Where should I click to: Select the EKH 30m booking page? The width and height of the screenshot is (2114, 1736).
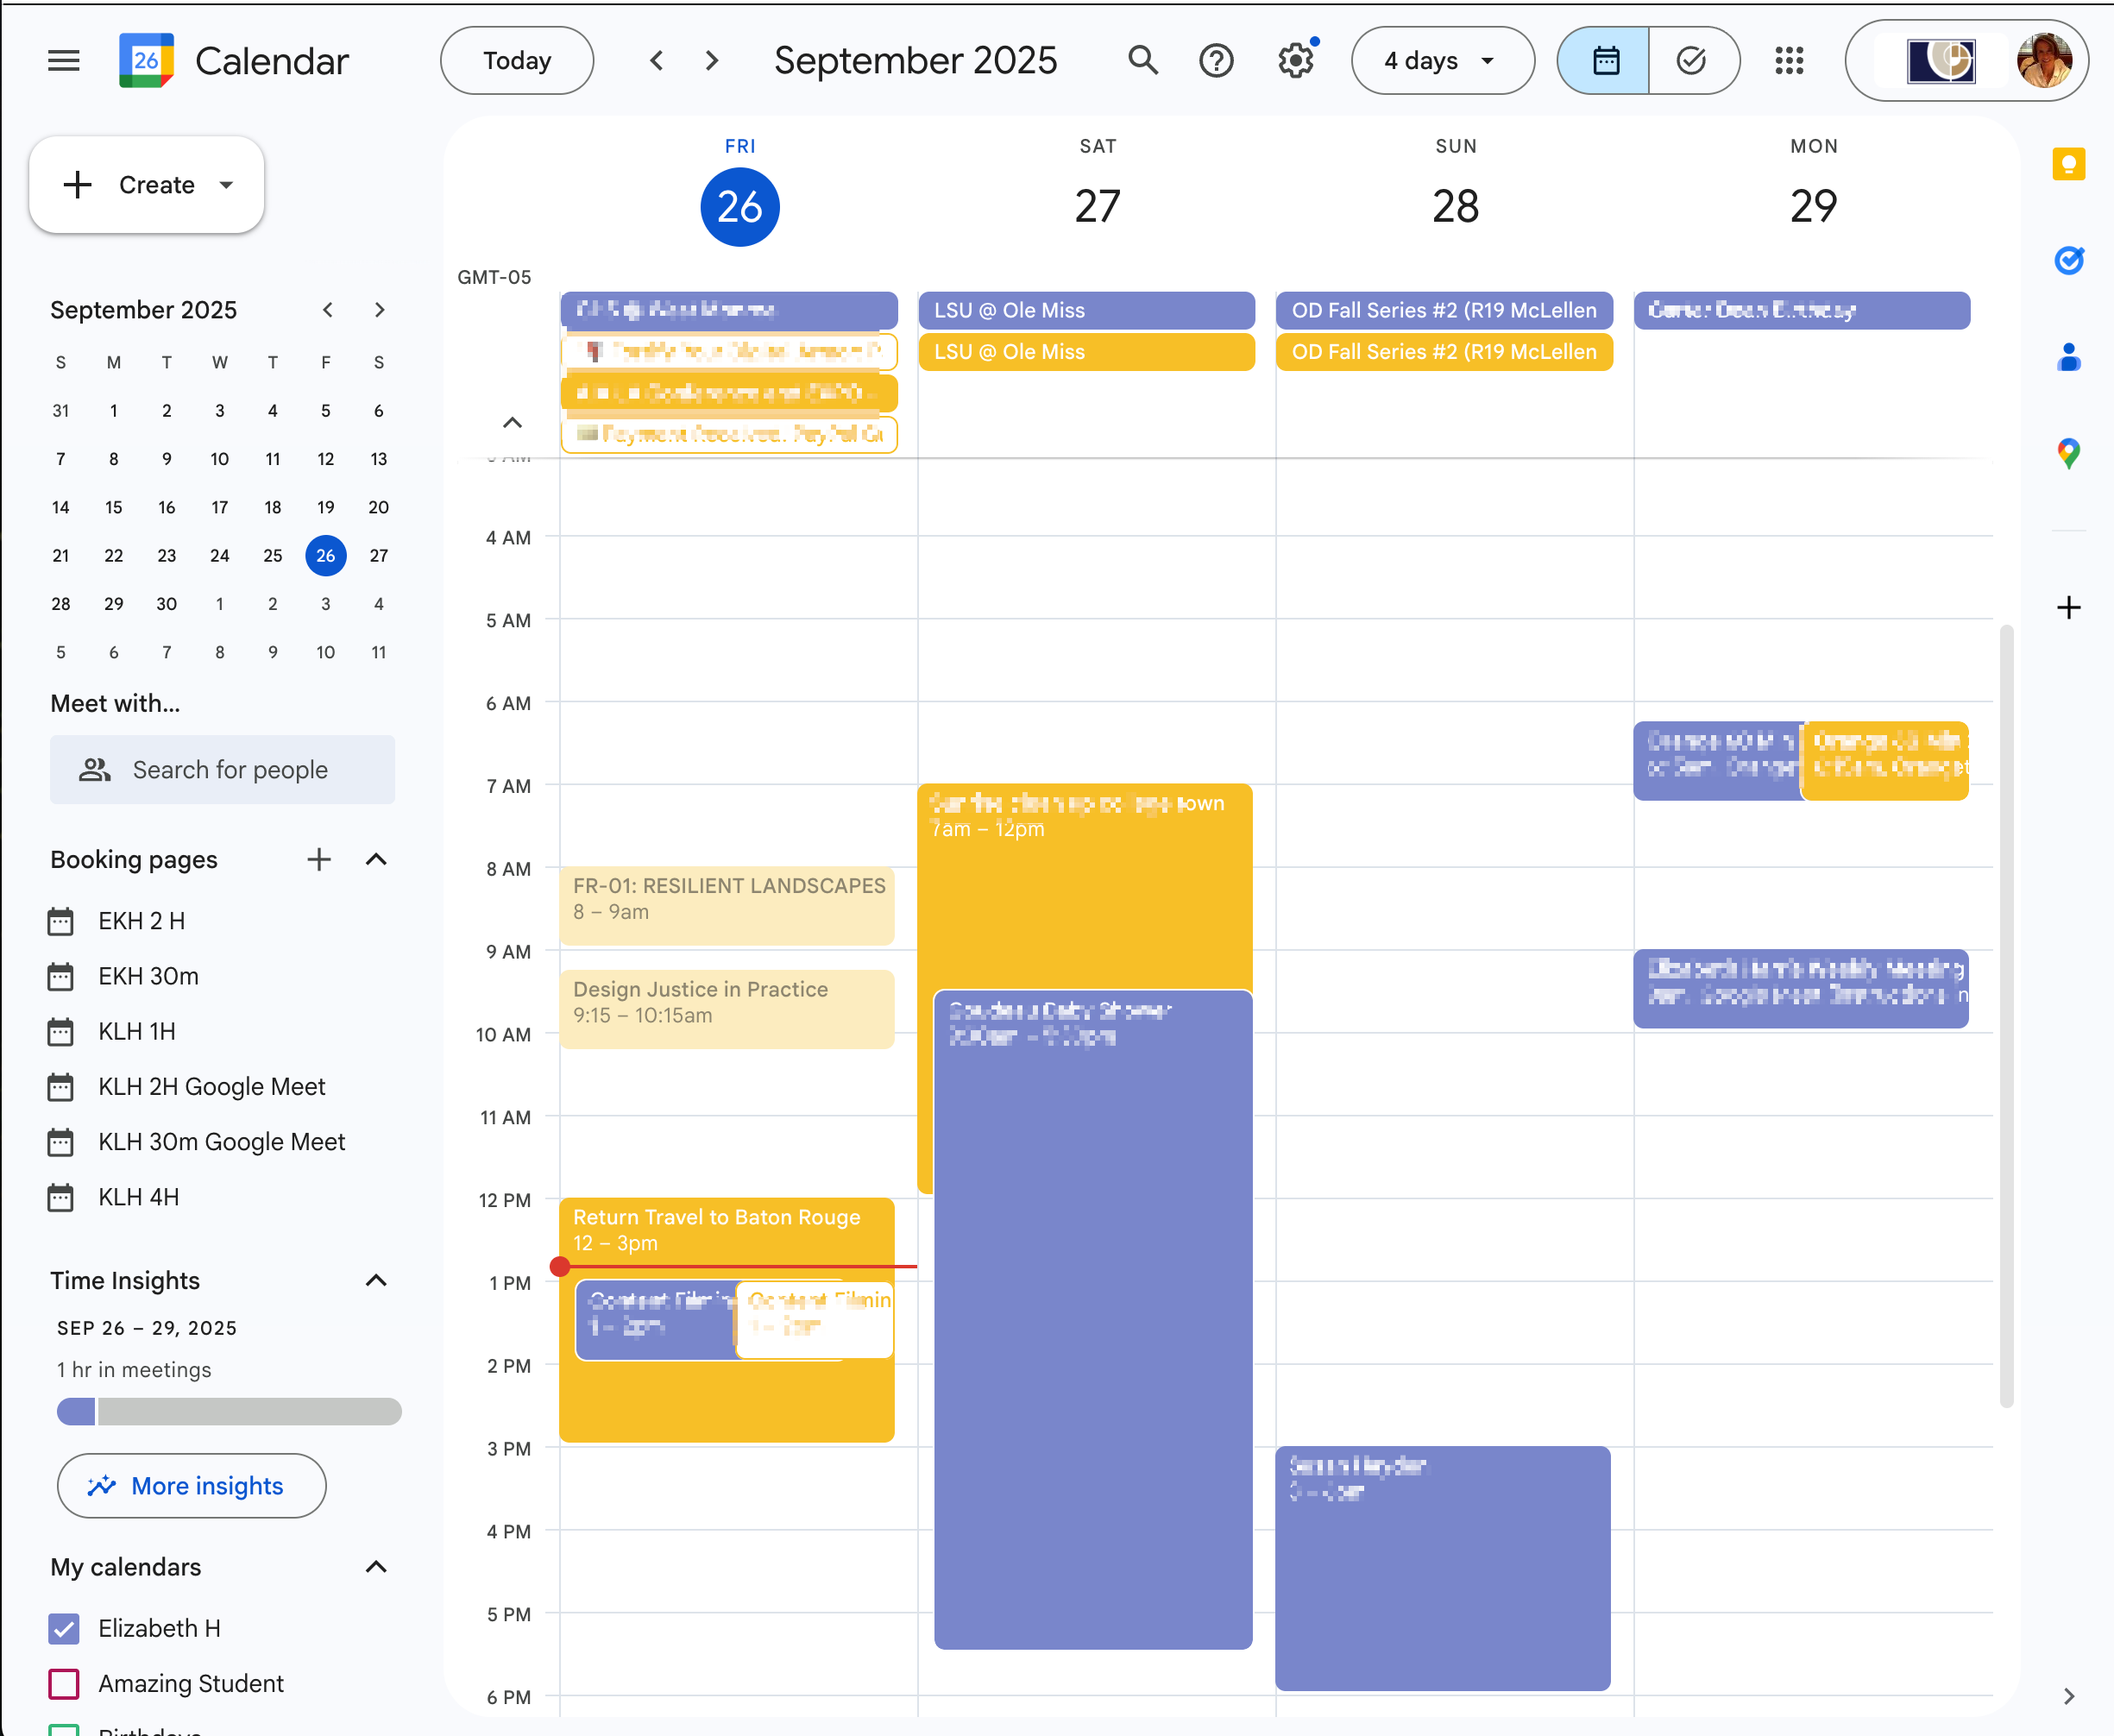[148, 976]
